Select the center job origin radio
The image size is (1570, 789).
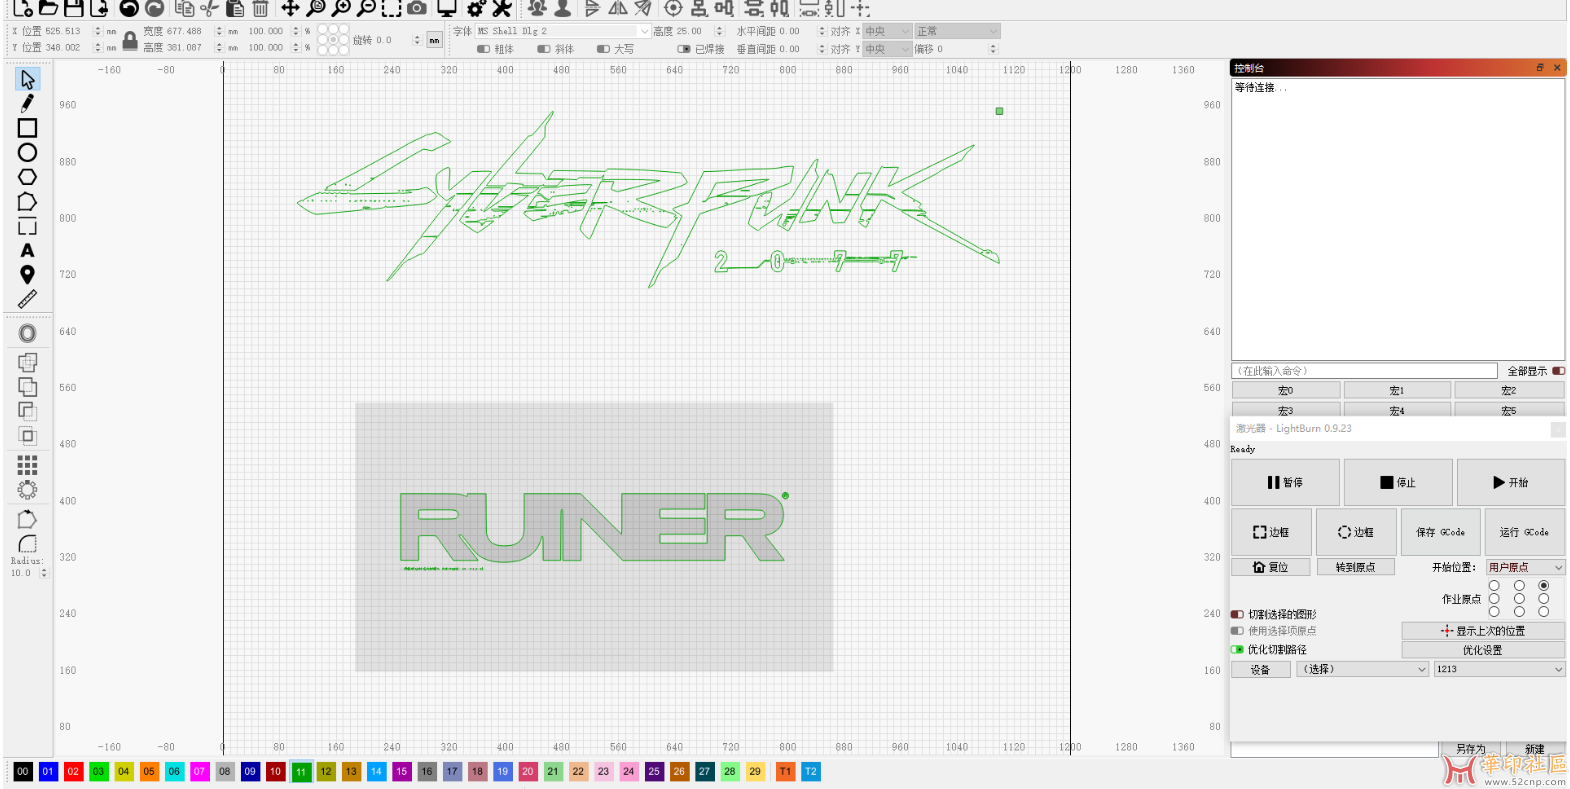pyautogui.click(x=1519, y=599)
